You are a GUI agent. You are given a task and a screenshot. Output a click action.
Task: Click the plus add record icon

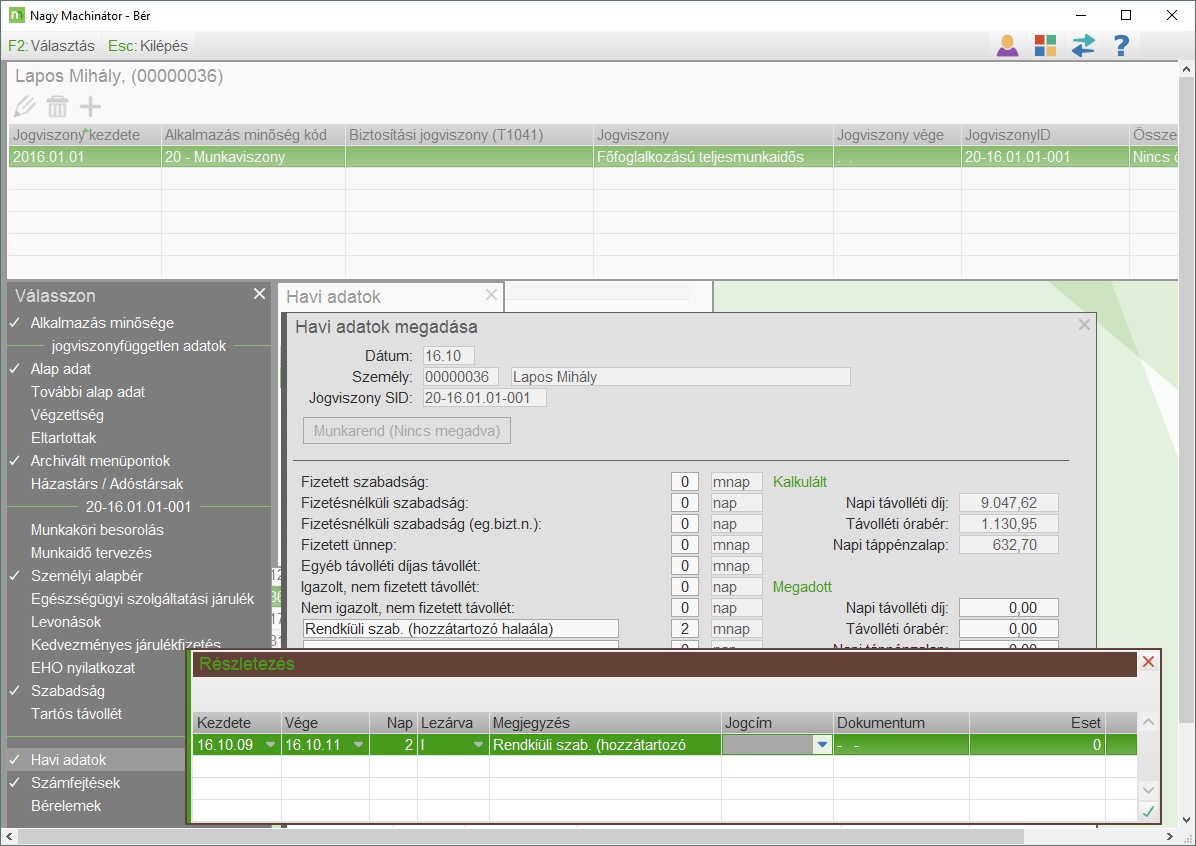pyautogui.click(x=91, y=107)
